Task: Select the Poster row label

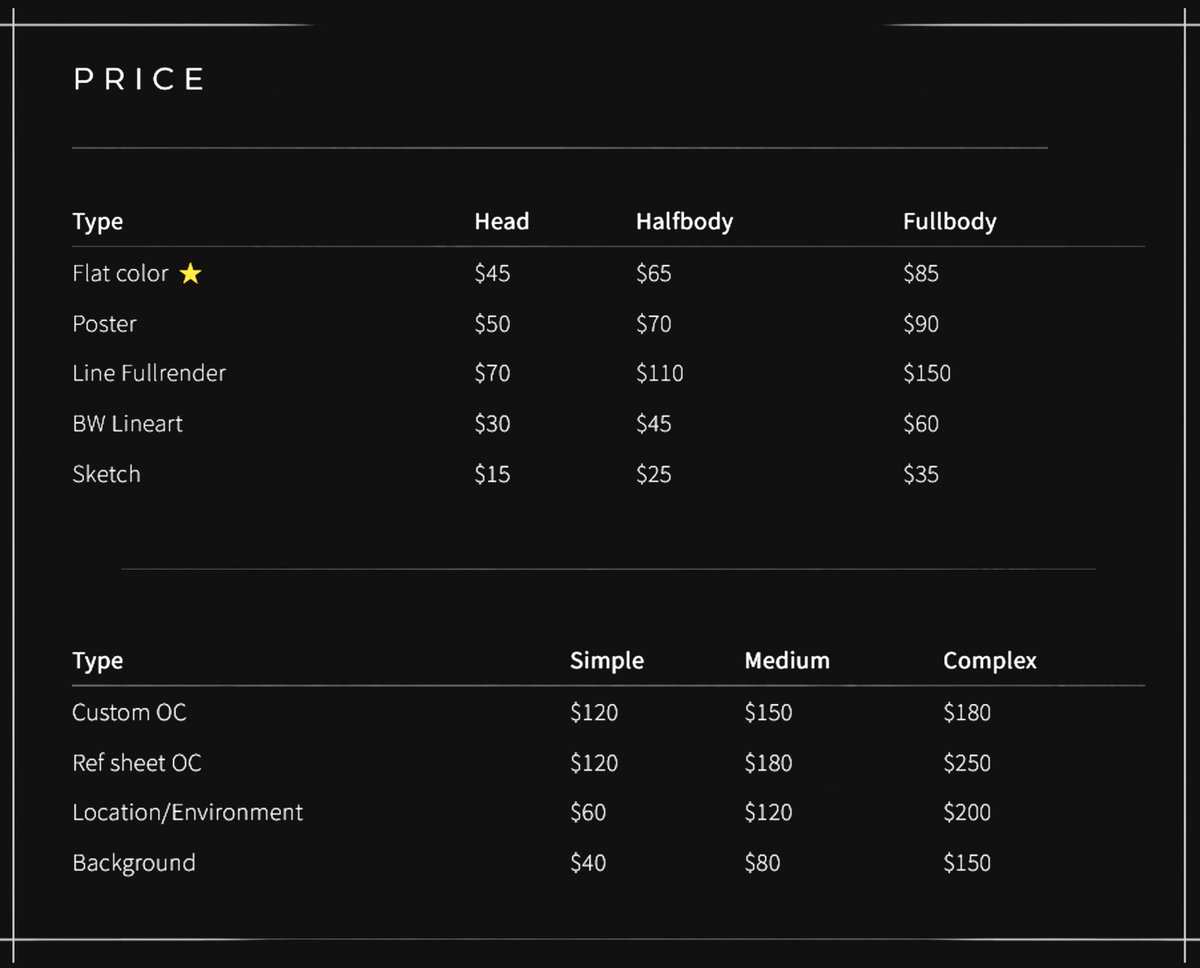Action: [x=104, y=324]
